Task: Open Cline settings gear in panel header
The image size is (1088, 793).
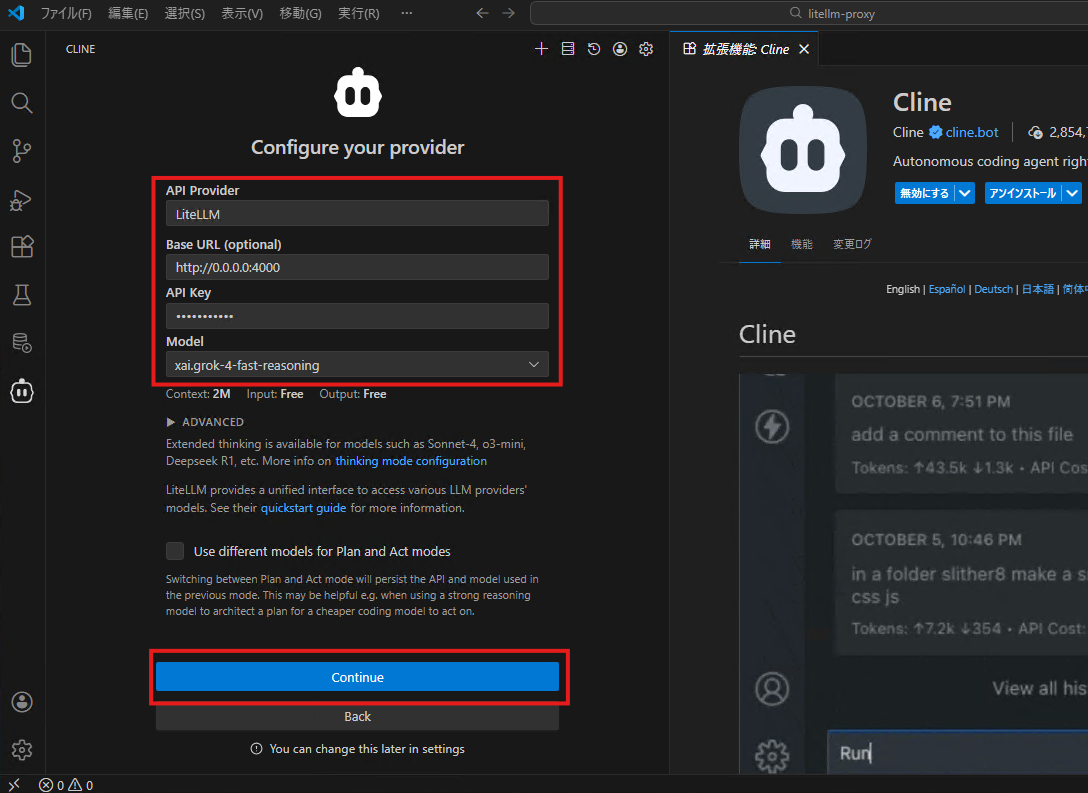Action: coord(646,49)
